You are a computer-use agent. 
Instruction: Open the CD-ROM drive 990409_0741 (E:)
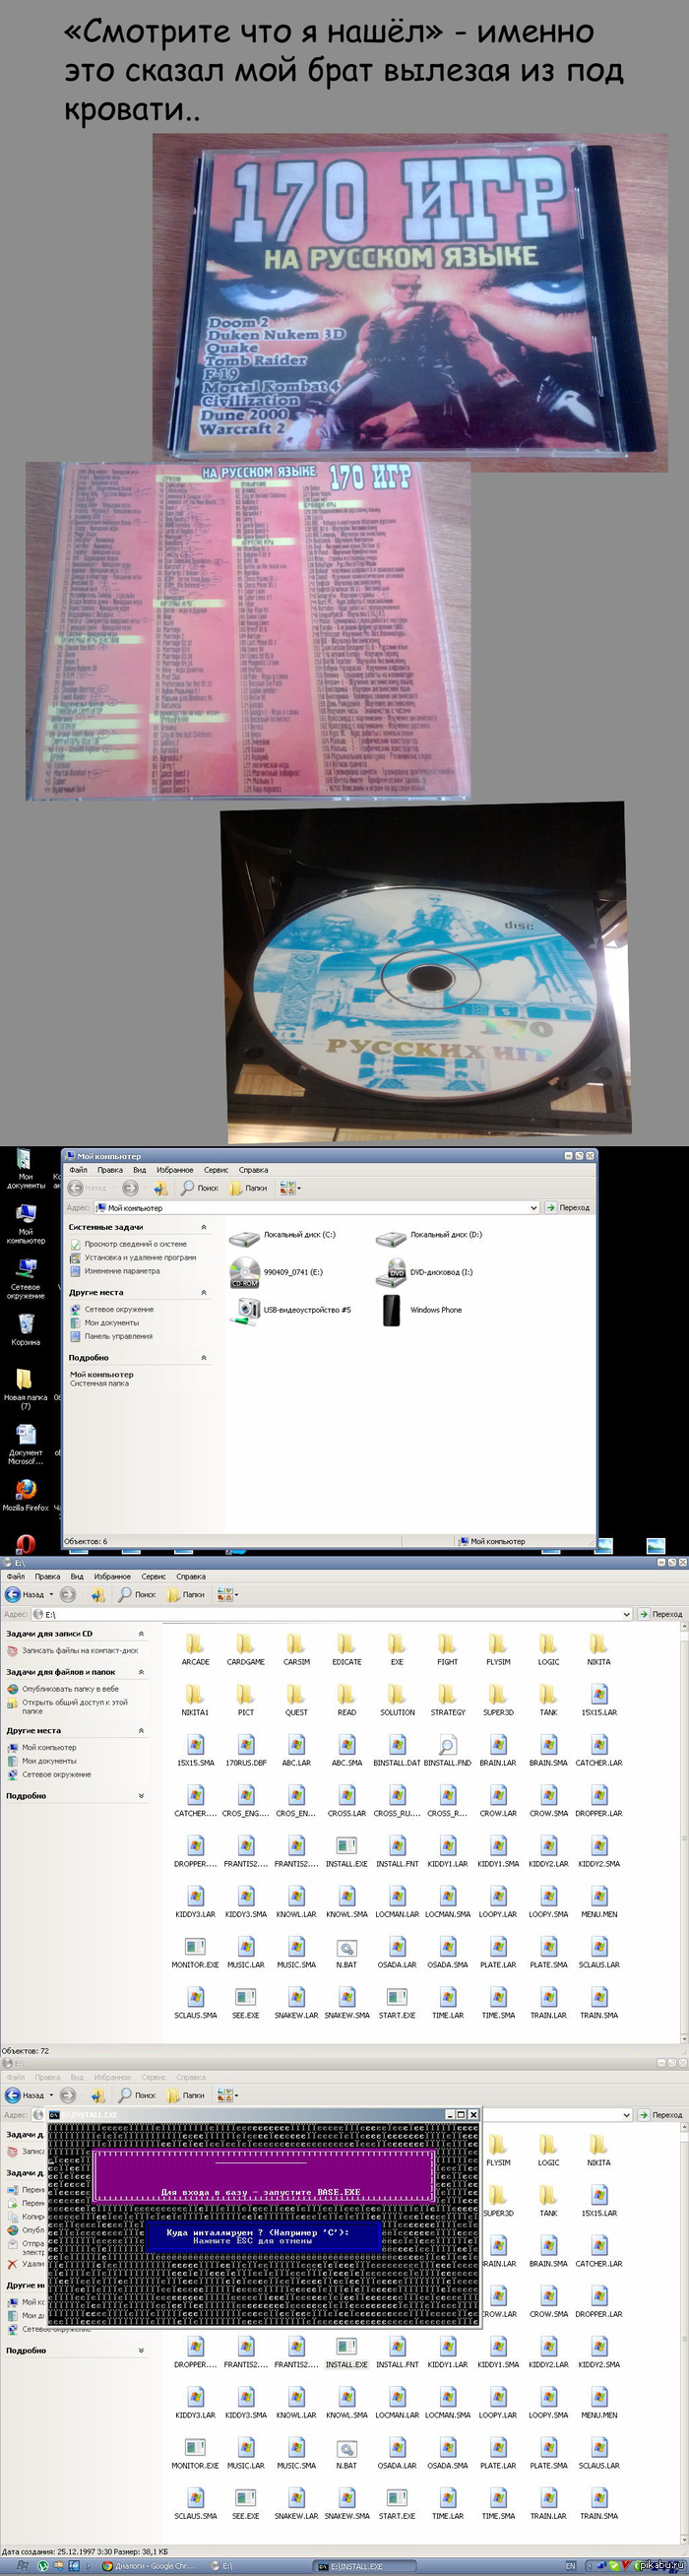click(245, 1273)
